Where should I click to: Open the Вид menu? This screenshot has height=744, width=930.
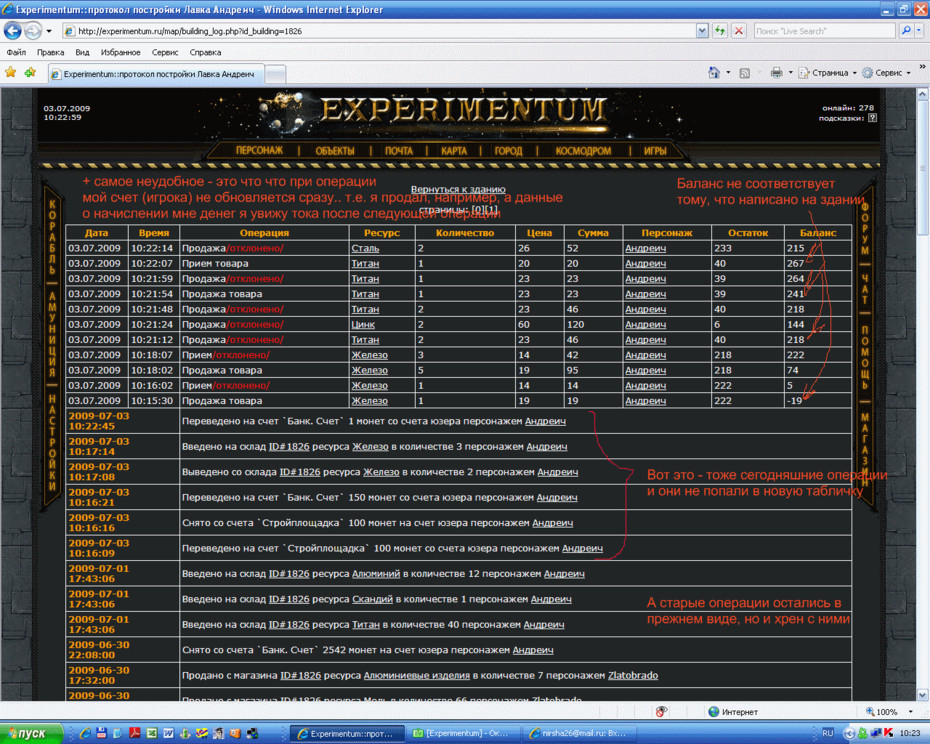[x=82, y=52]
